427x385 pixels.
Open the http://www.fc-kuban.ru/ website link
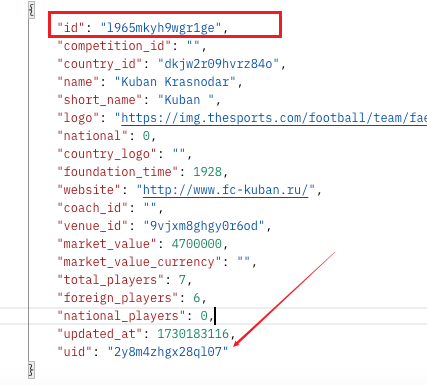pos(226,190)
